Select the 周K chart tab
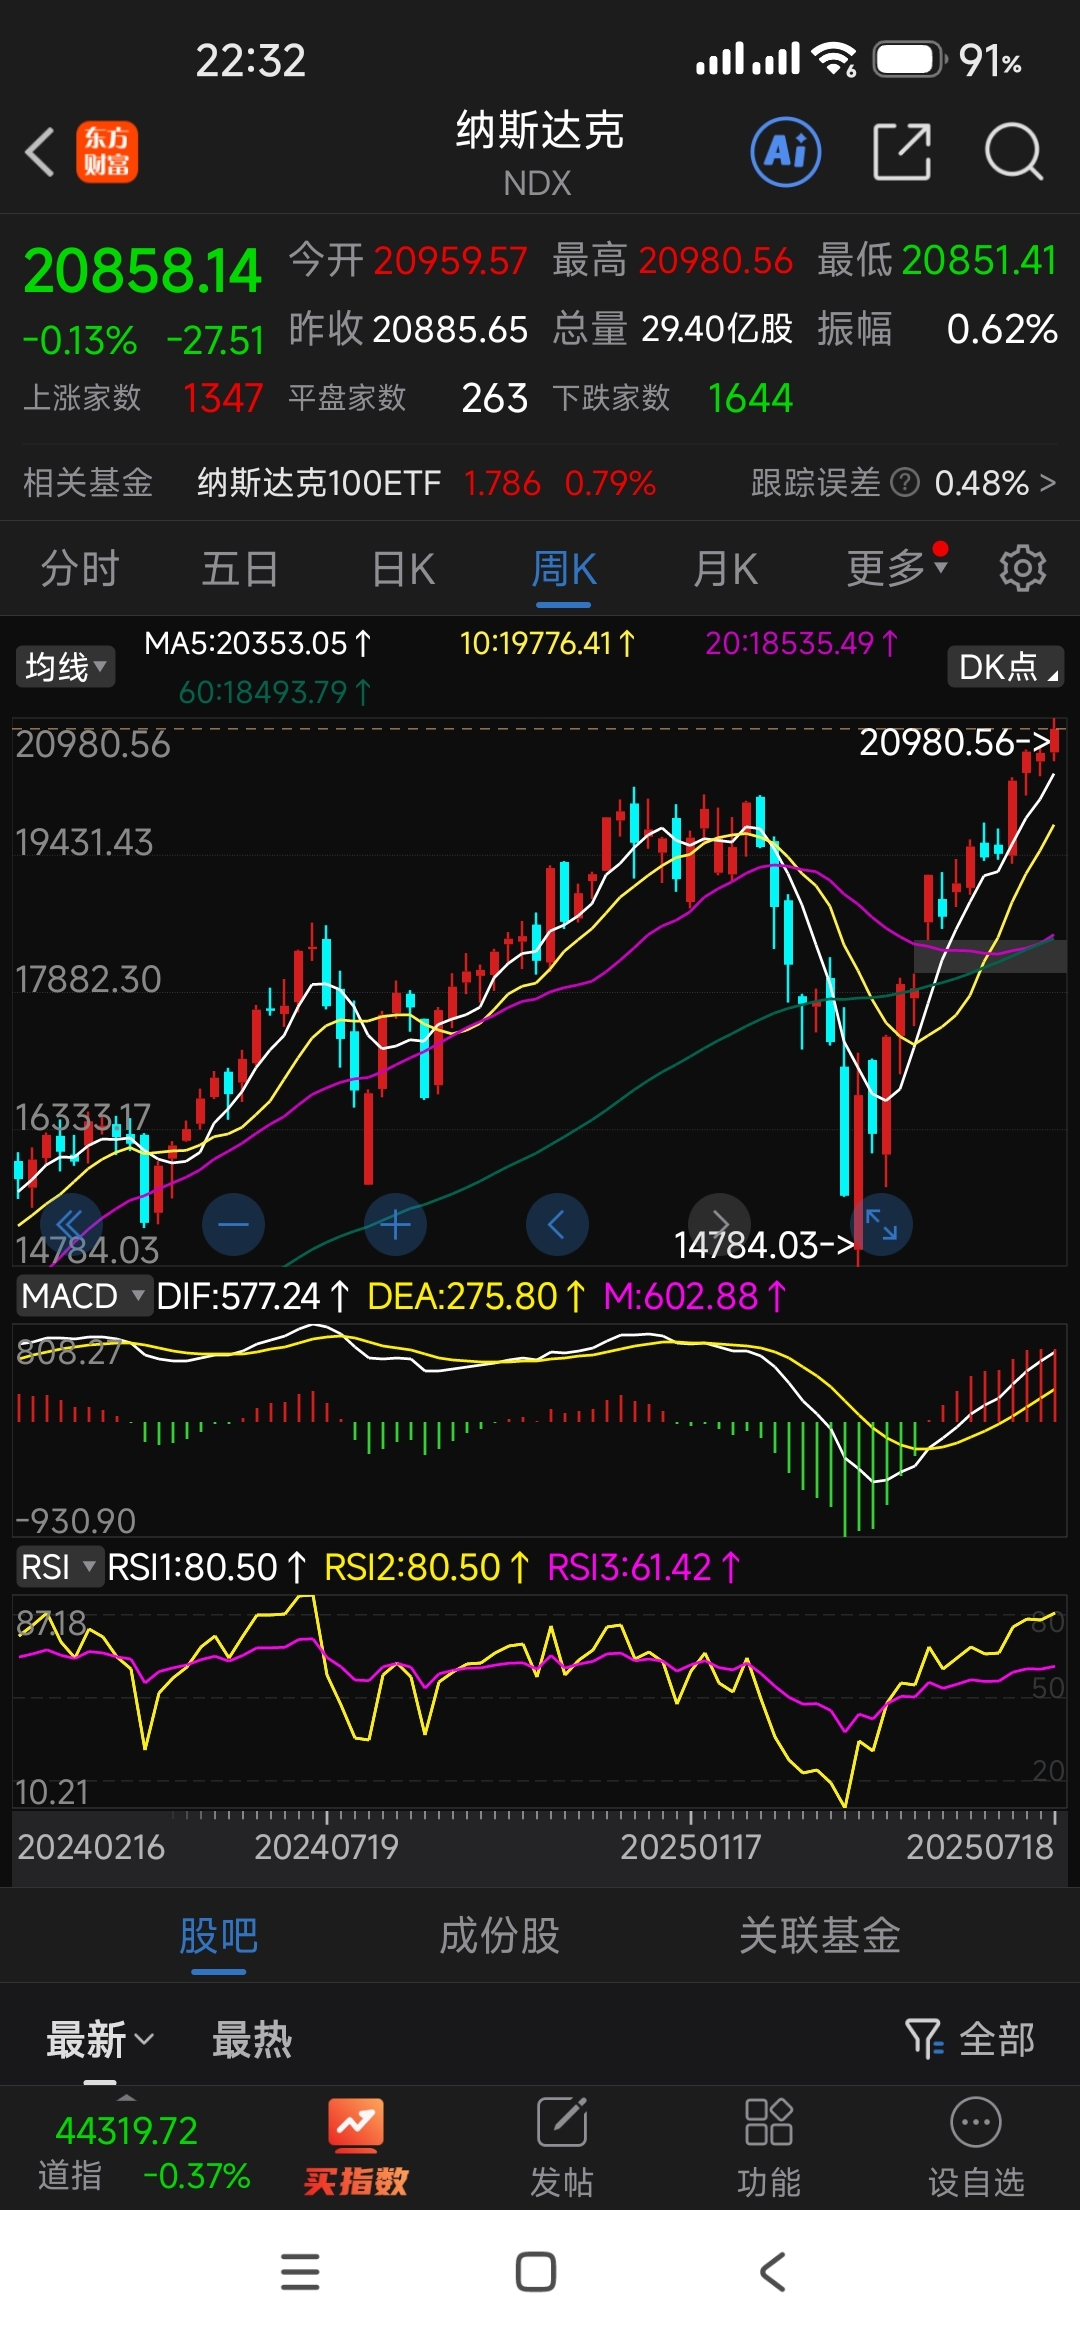1080x2340 pixels. (x=564, y=568)
